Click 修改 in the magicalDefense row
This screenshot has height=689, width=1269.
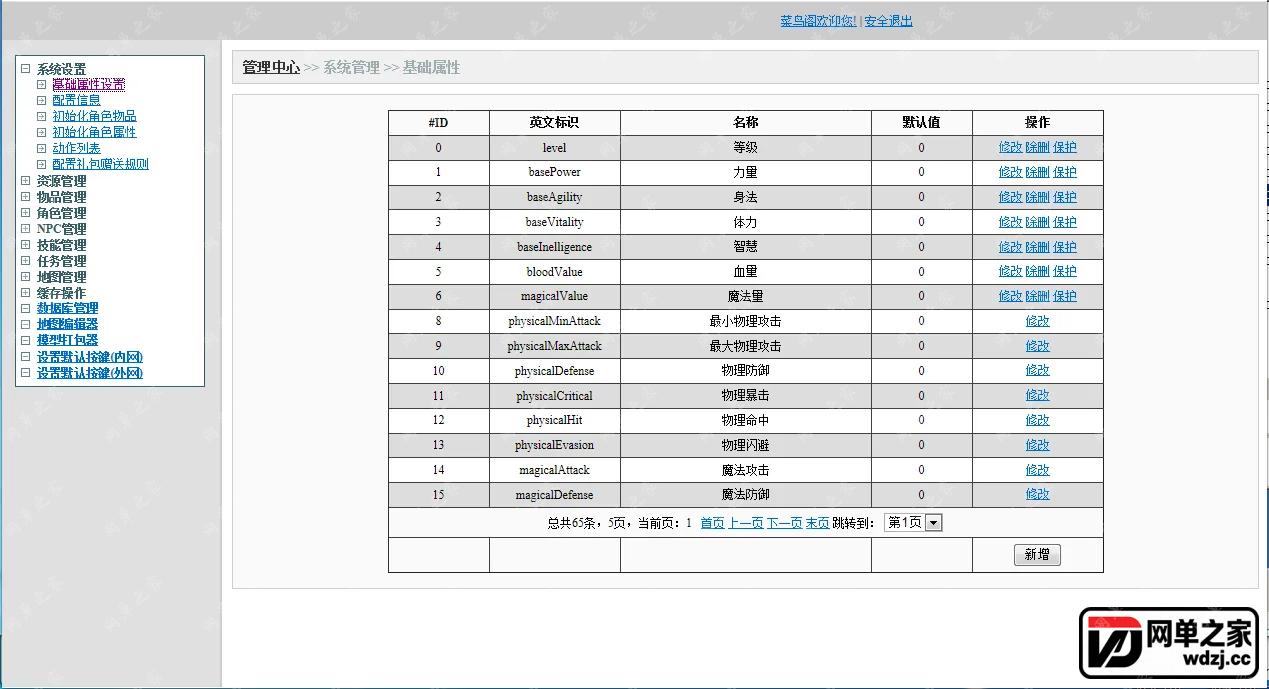[1037, 494]
